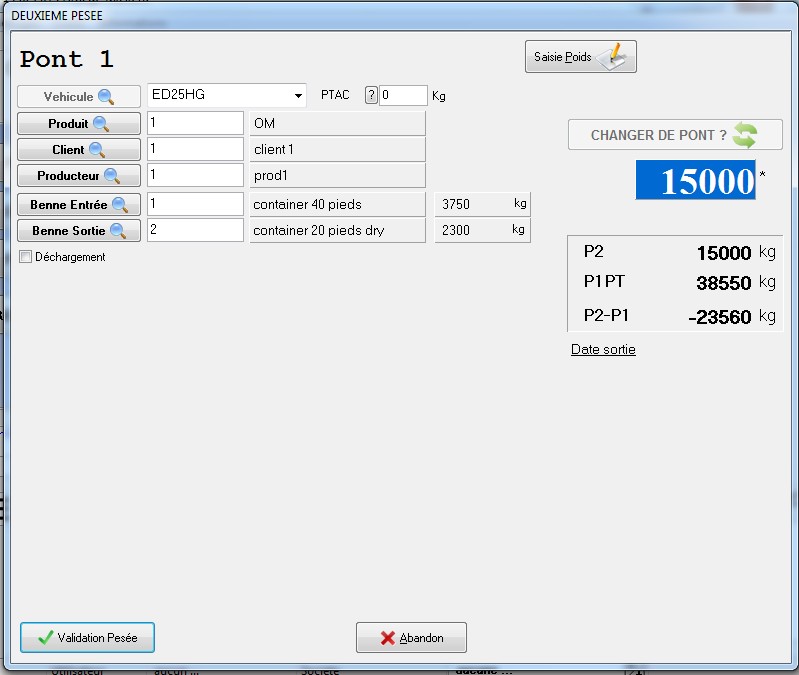799x675 pixels.
Task: Cancel weighing with Abandon button
Action: tap(411, 638)
